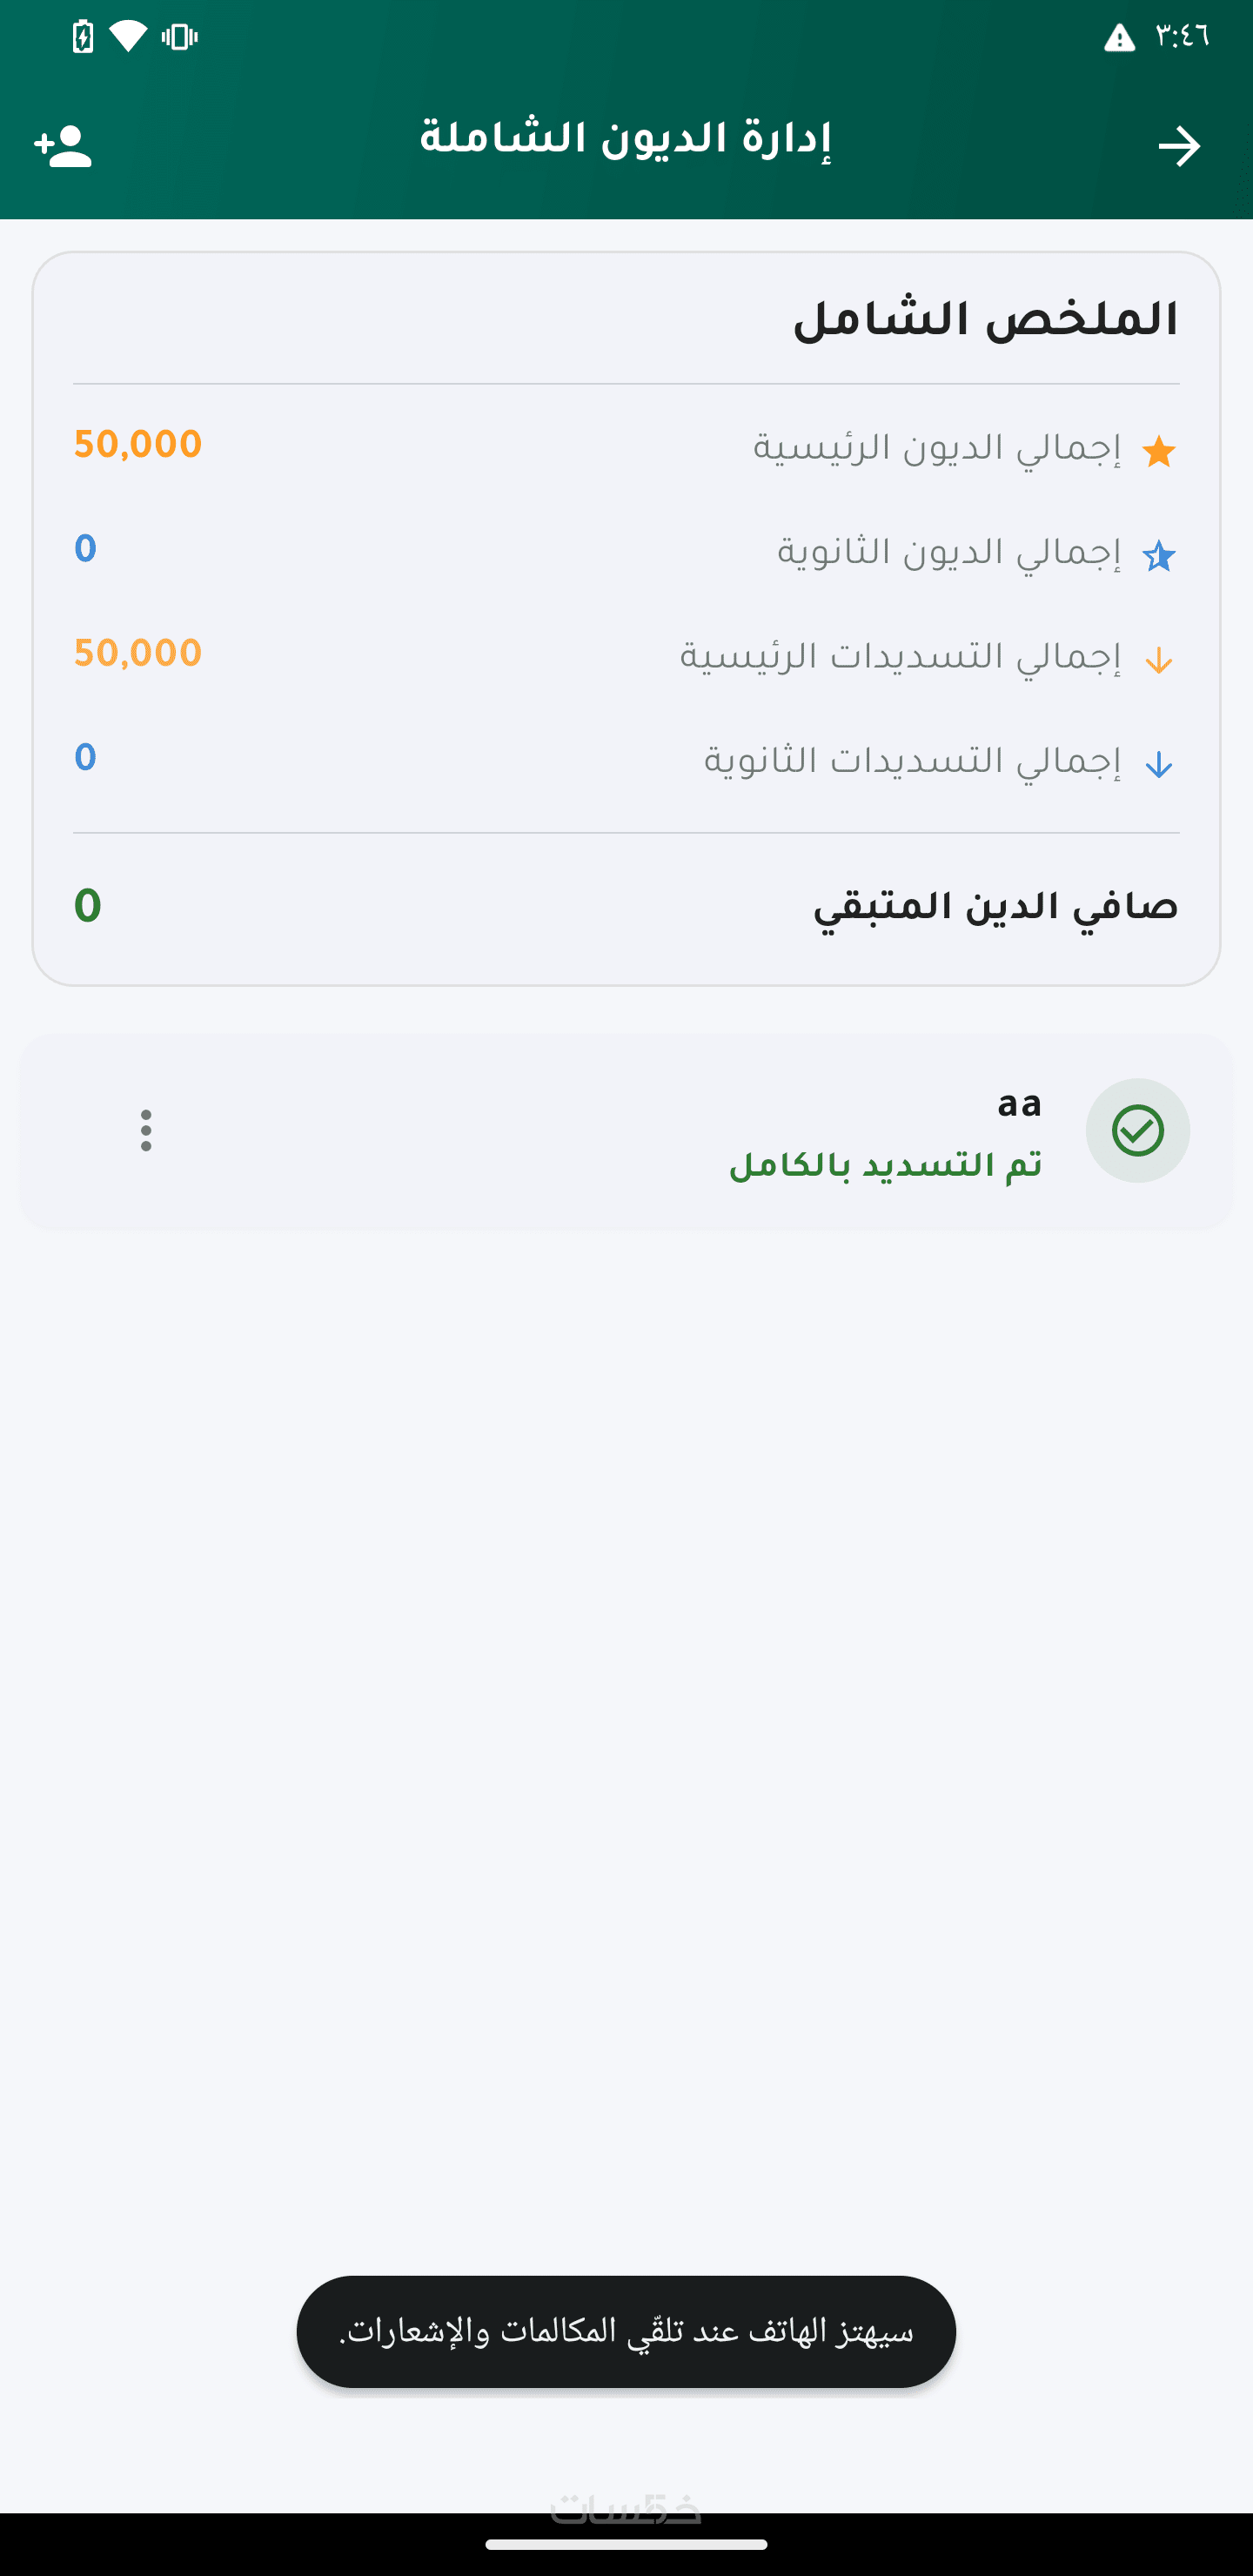
Task: Tap the Wi-Fi status icon
Action: click(x=128, y=37)
